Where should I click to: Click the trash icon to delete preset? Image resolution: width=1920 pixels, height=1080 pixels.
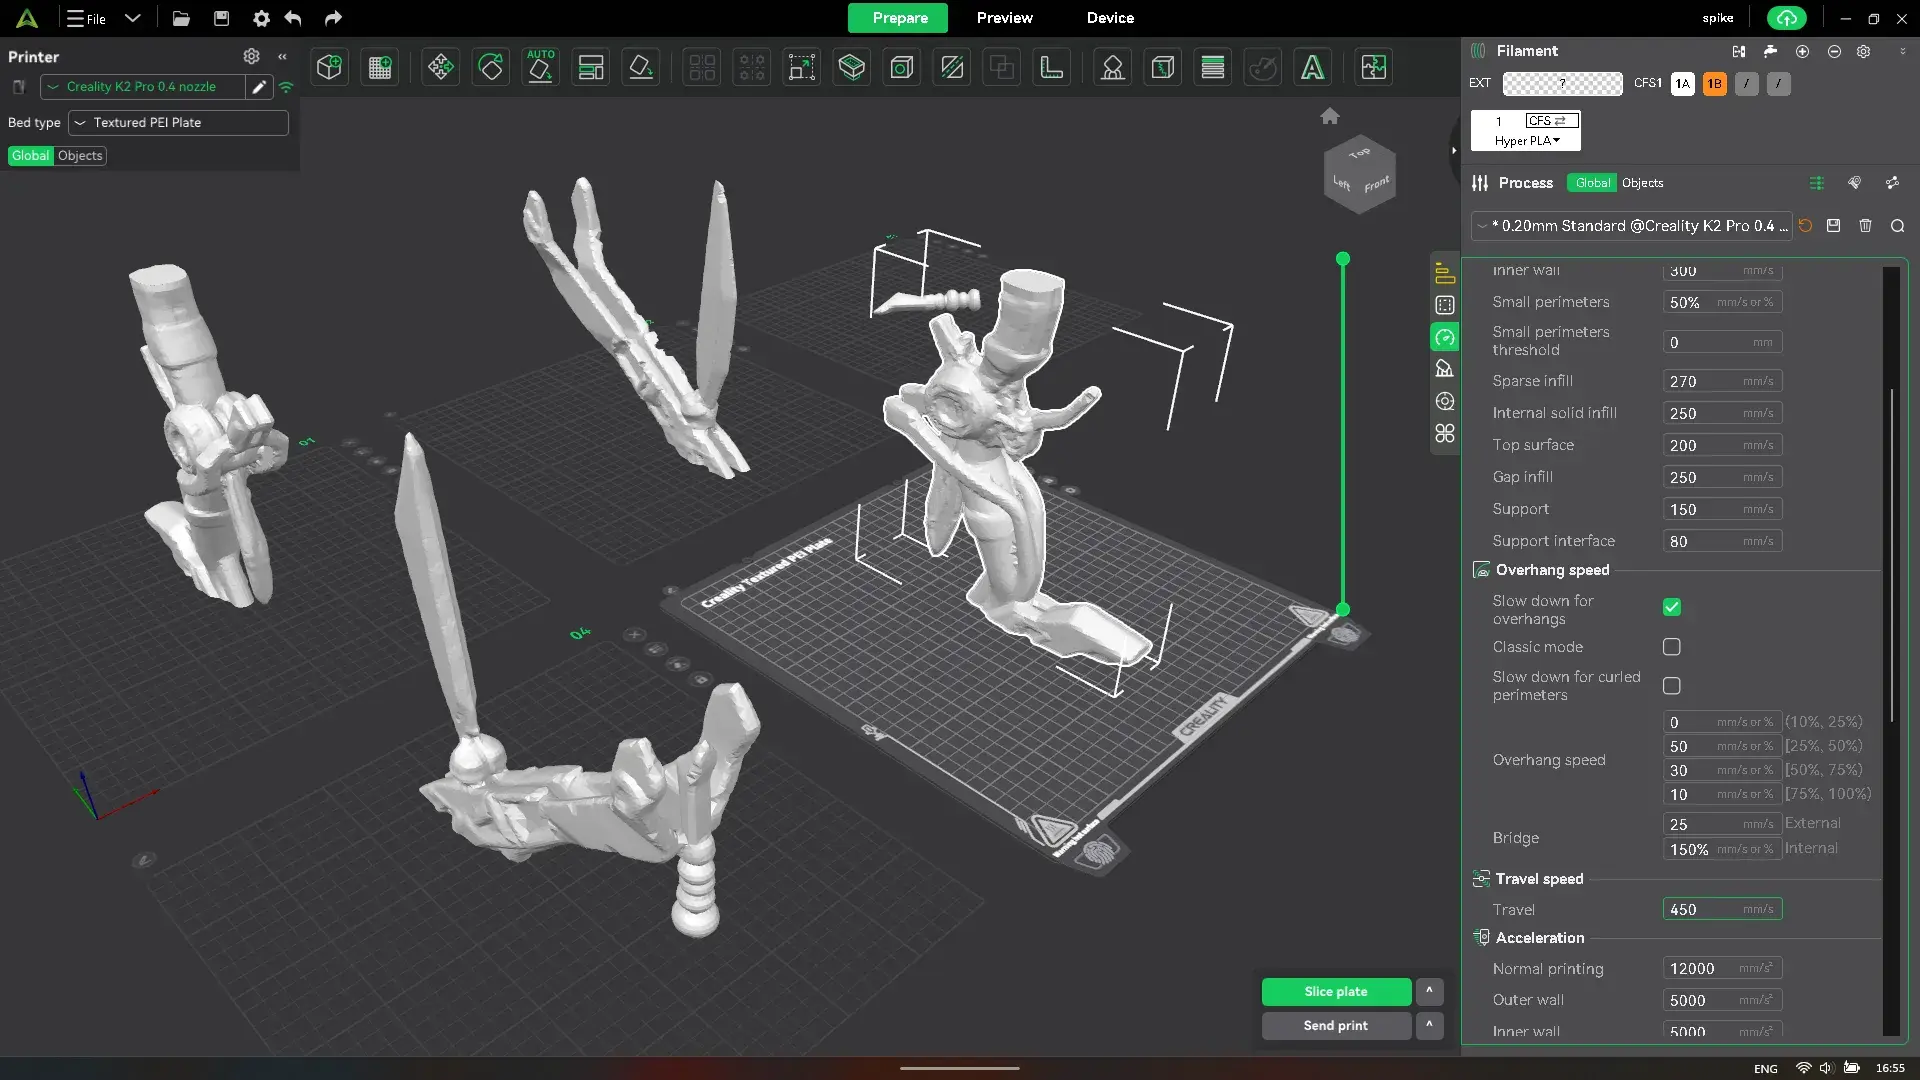(1865, 226)
